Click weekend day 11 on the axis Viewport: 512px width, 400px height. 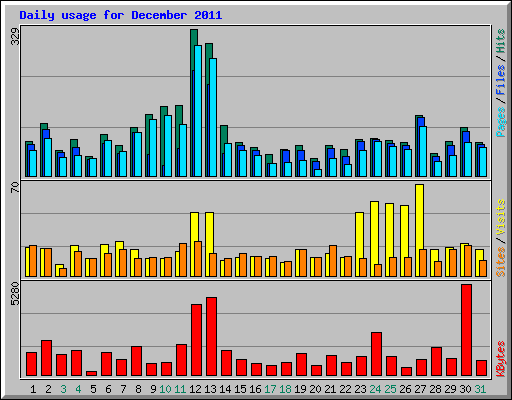tap(180, 389)
